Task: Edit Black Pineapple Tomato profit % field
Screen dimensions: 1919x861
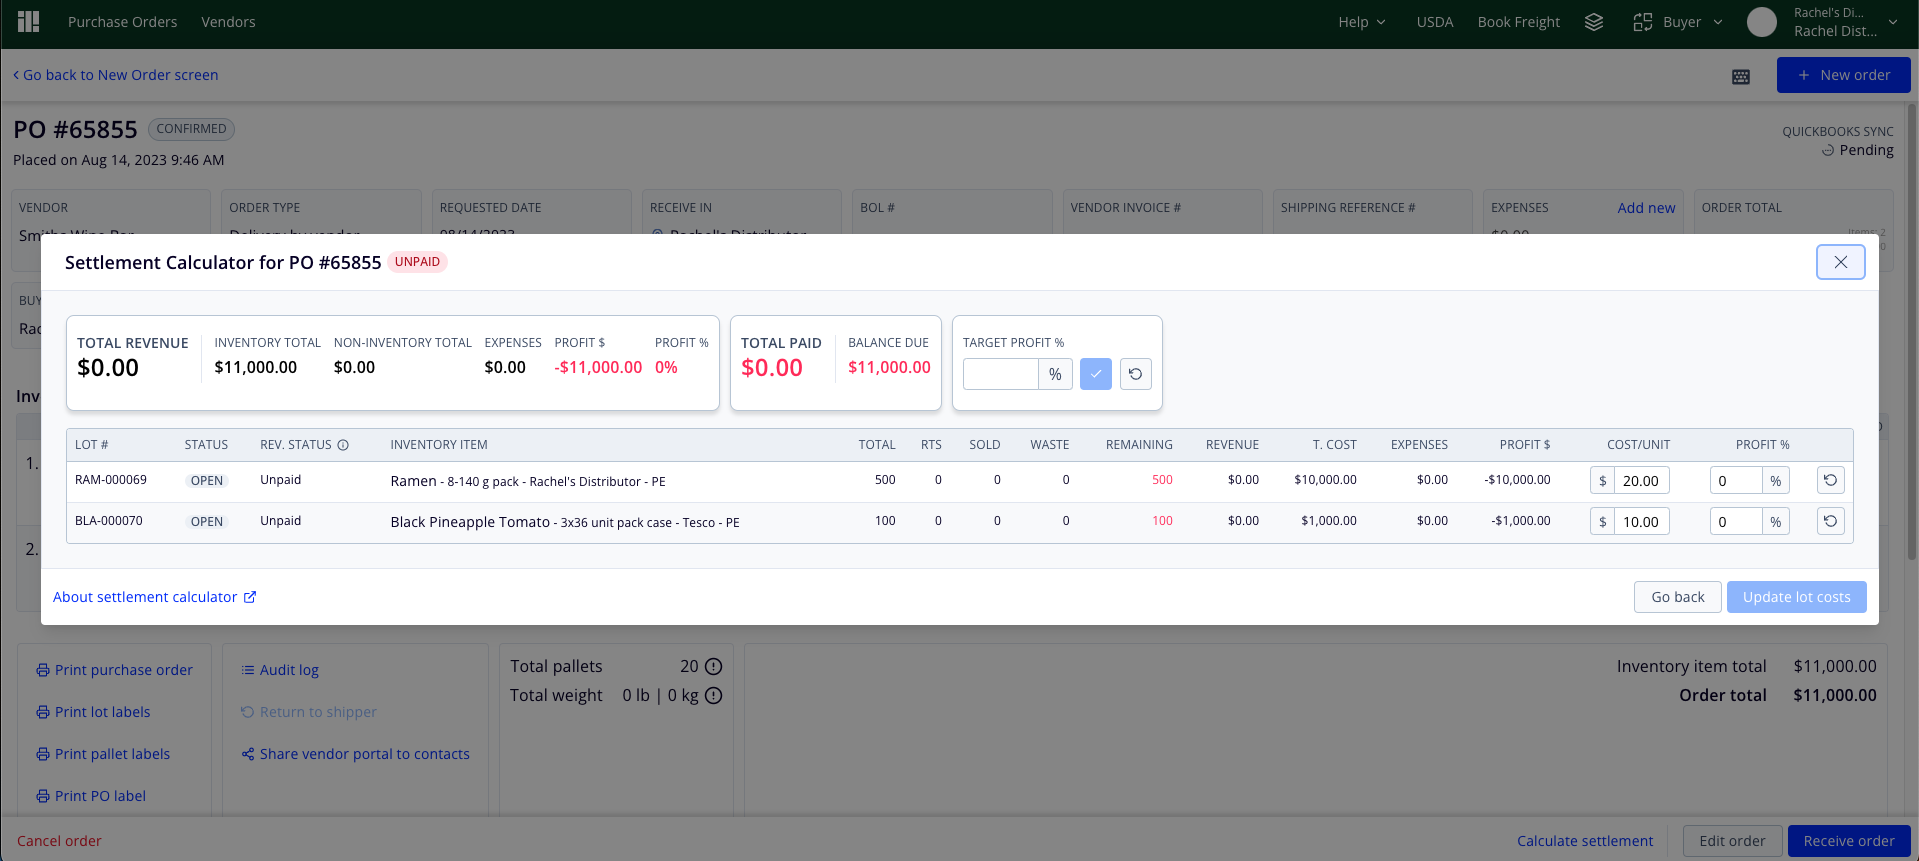Action: 1736,522
